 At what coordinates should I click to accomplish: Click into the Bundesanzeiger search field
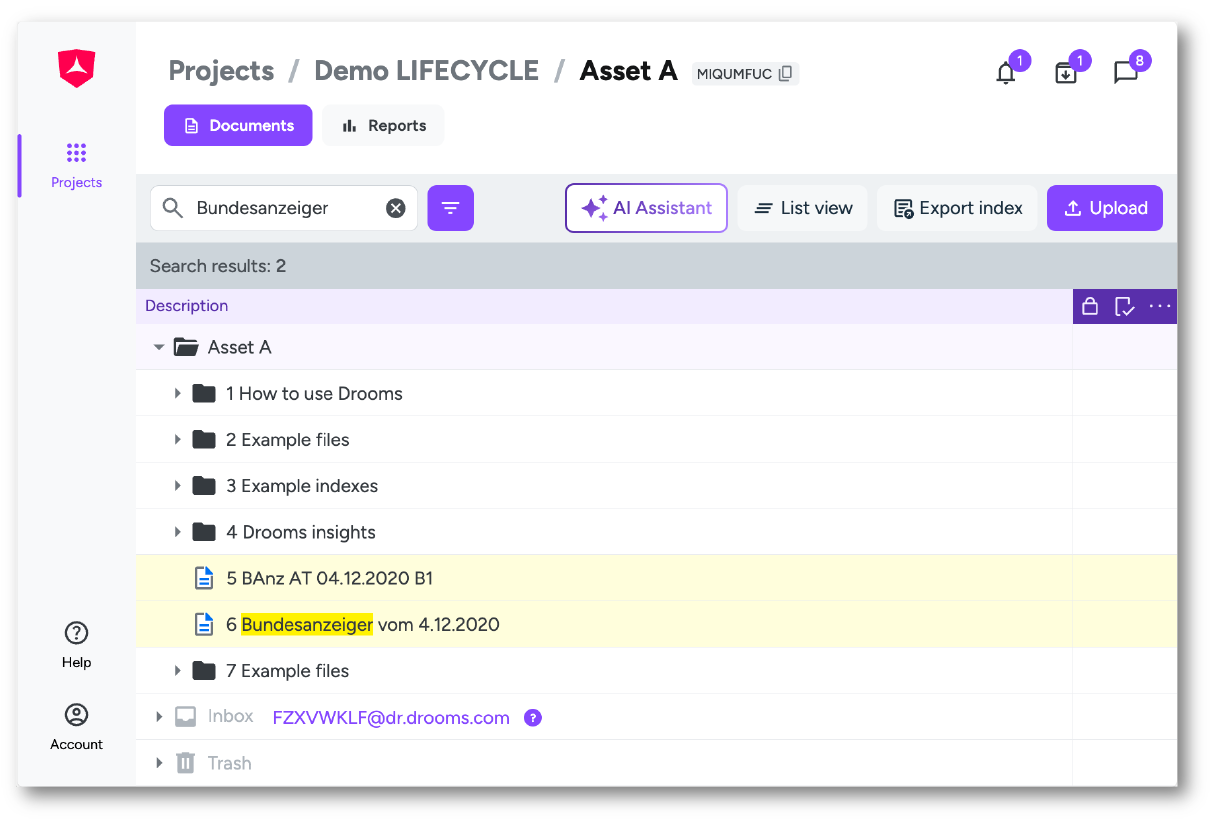coord(284,208)
